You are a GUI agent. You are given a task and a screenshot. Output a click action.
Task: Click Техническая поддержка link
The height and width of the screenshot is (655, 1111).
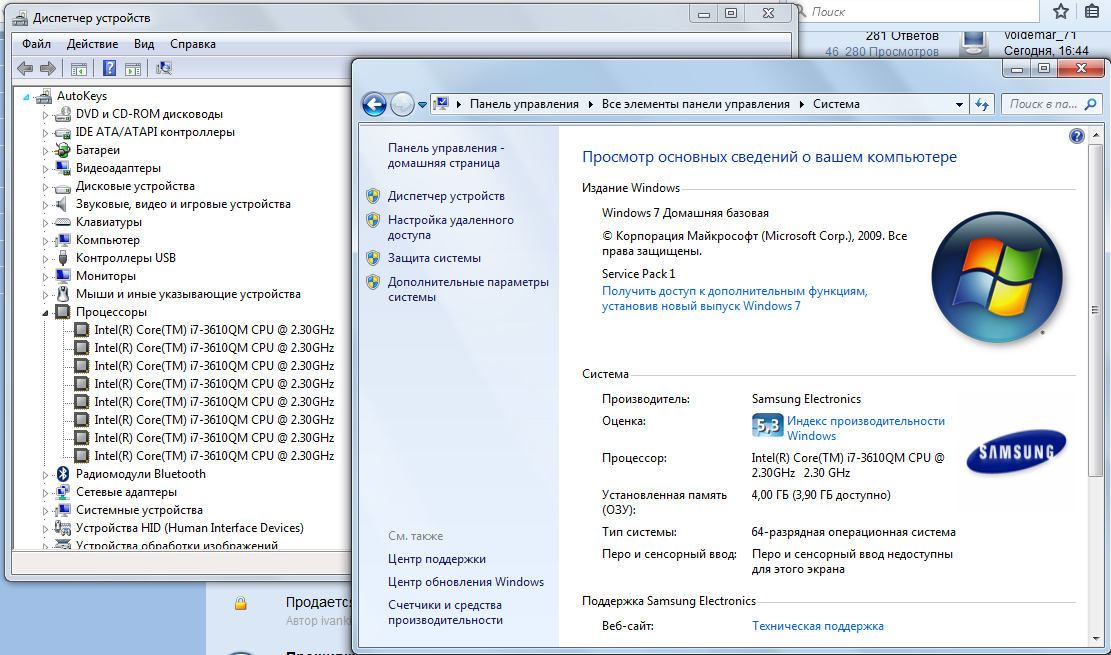(818, 626)
